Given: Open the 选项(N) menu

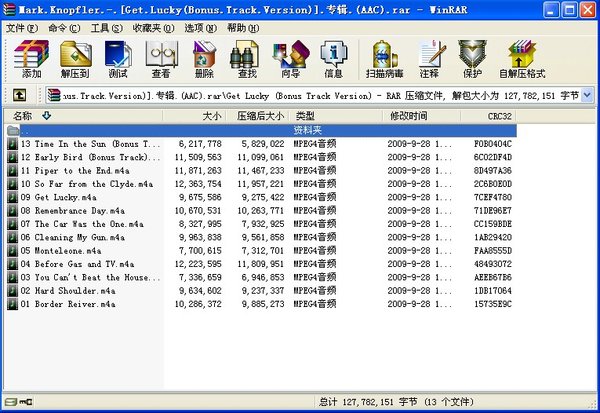Looking at the screenshot, I should (201, 28).
